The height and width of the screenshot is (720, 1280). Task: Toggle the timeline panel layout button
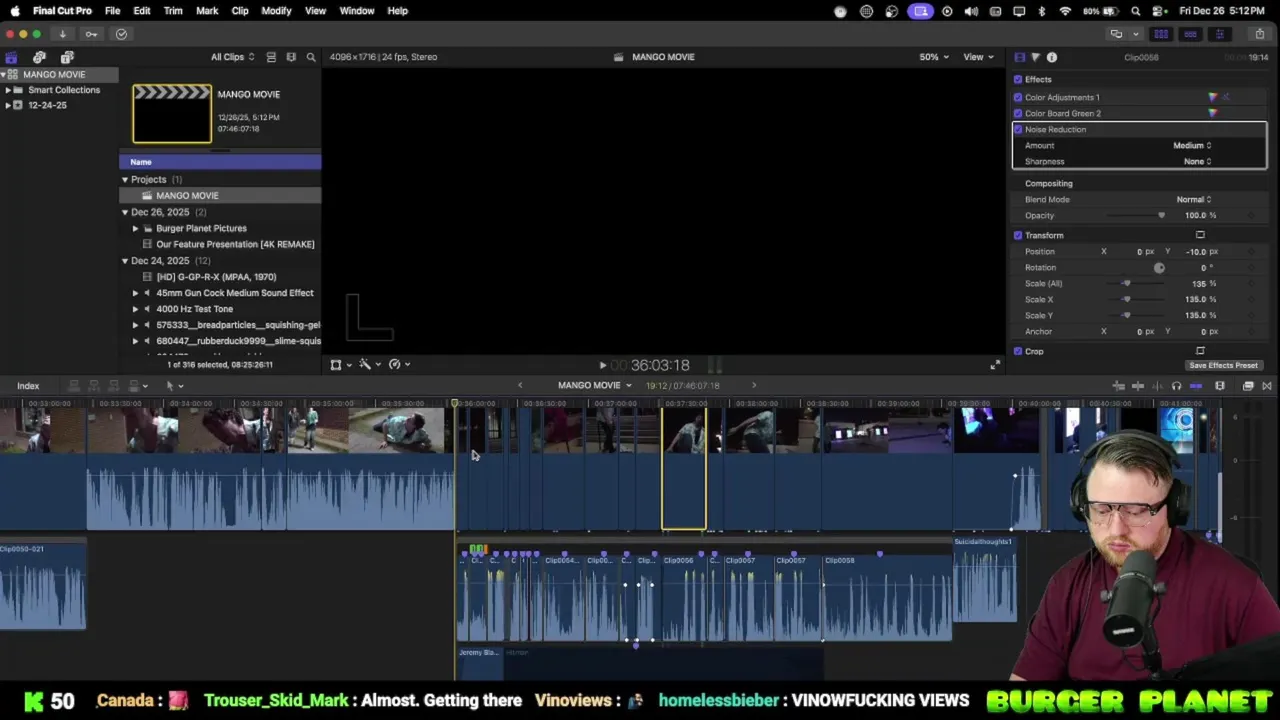1190,34
